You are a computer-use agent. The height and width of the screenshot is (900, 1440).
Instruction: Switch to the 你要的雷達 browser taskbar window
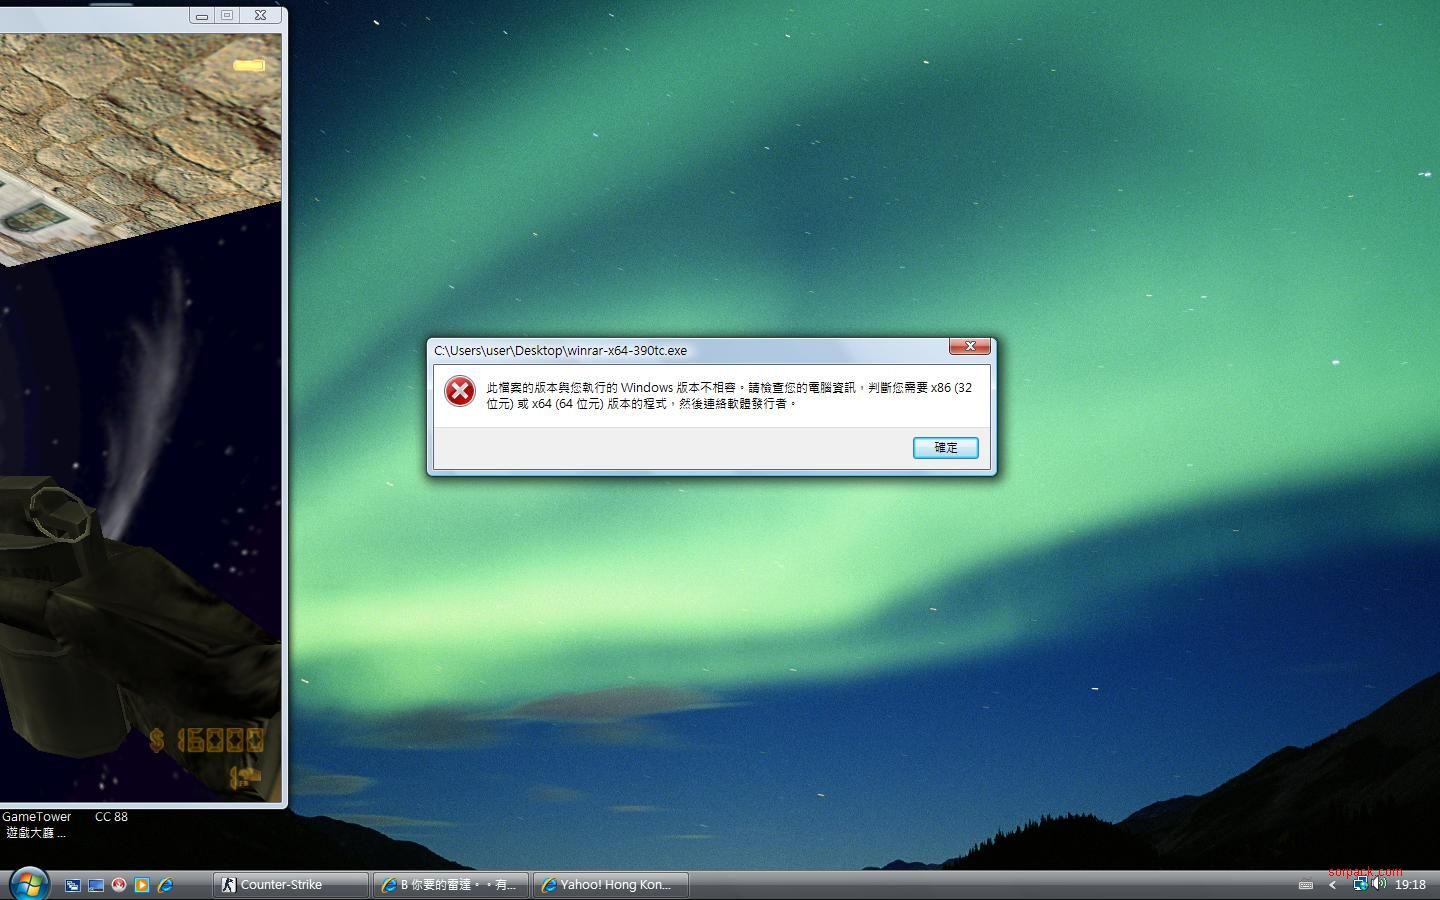450,885
